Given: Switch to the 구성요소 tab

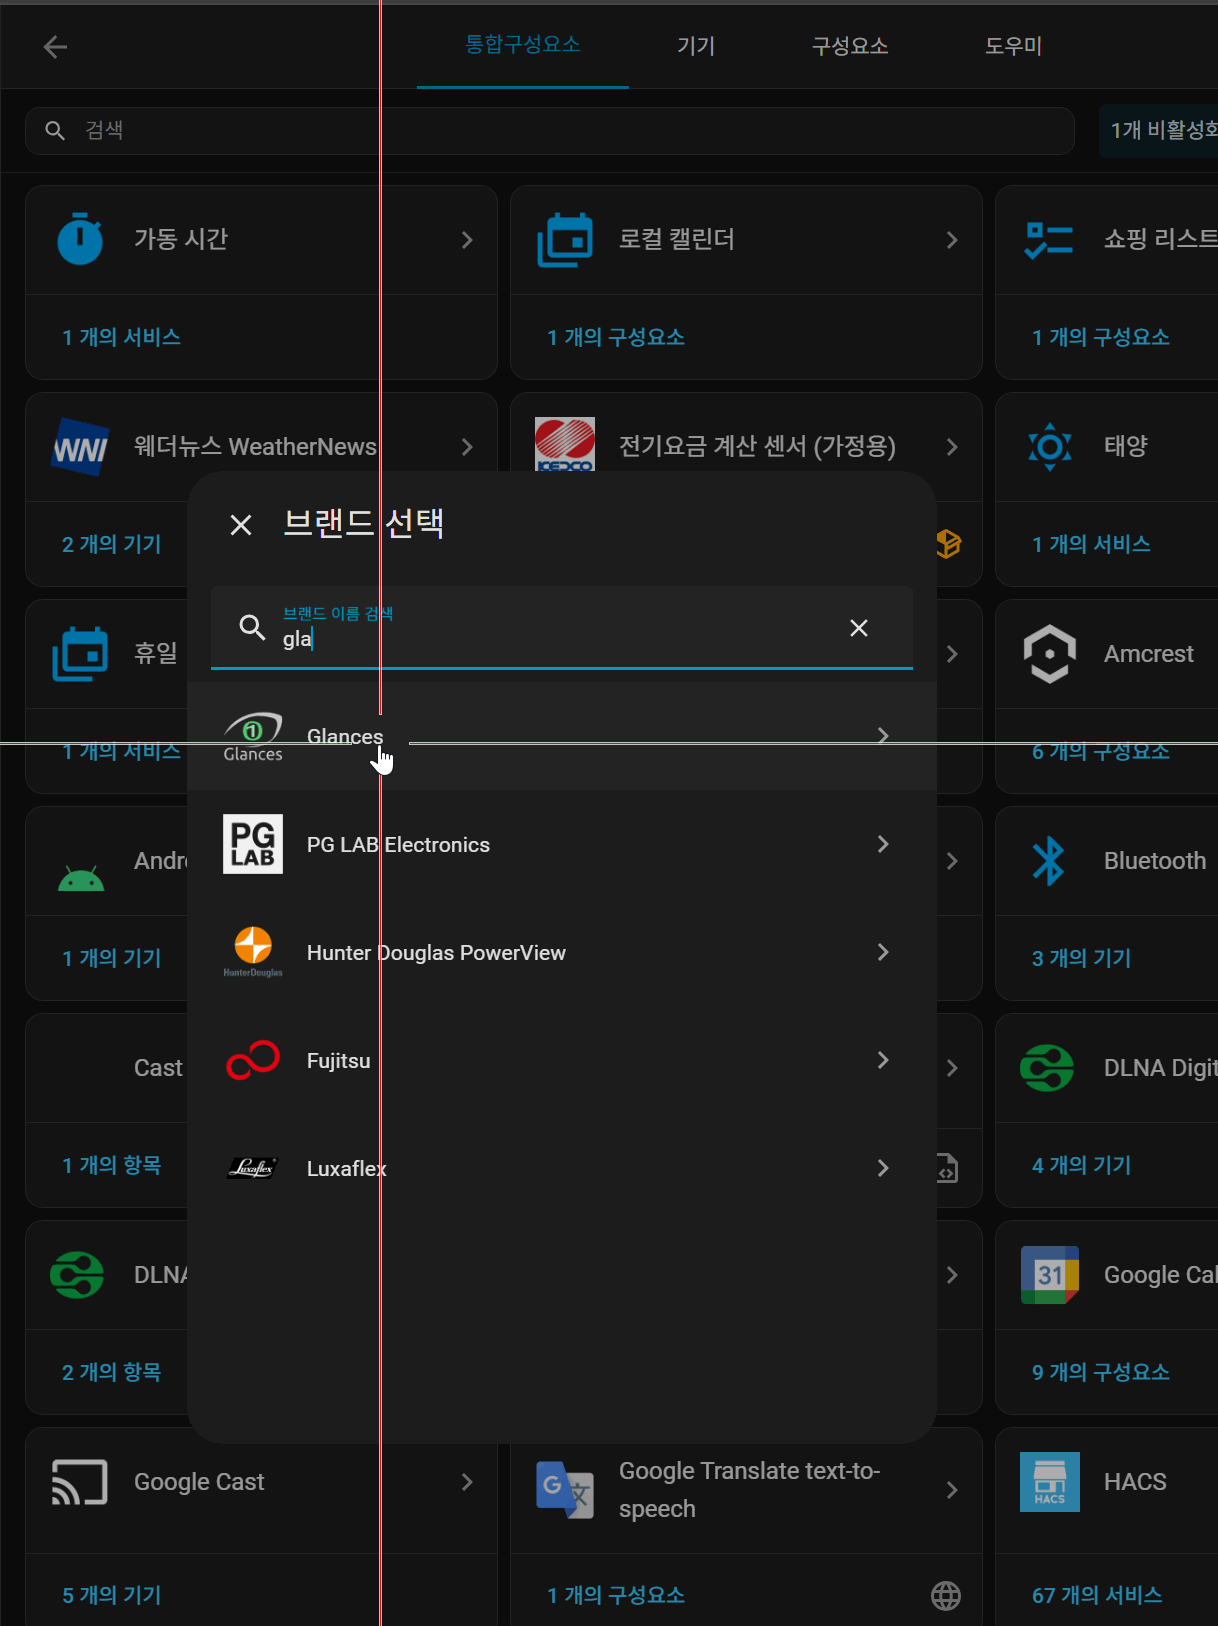Looking at the screenshot, I should click(850, 46).
